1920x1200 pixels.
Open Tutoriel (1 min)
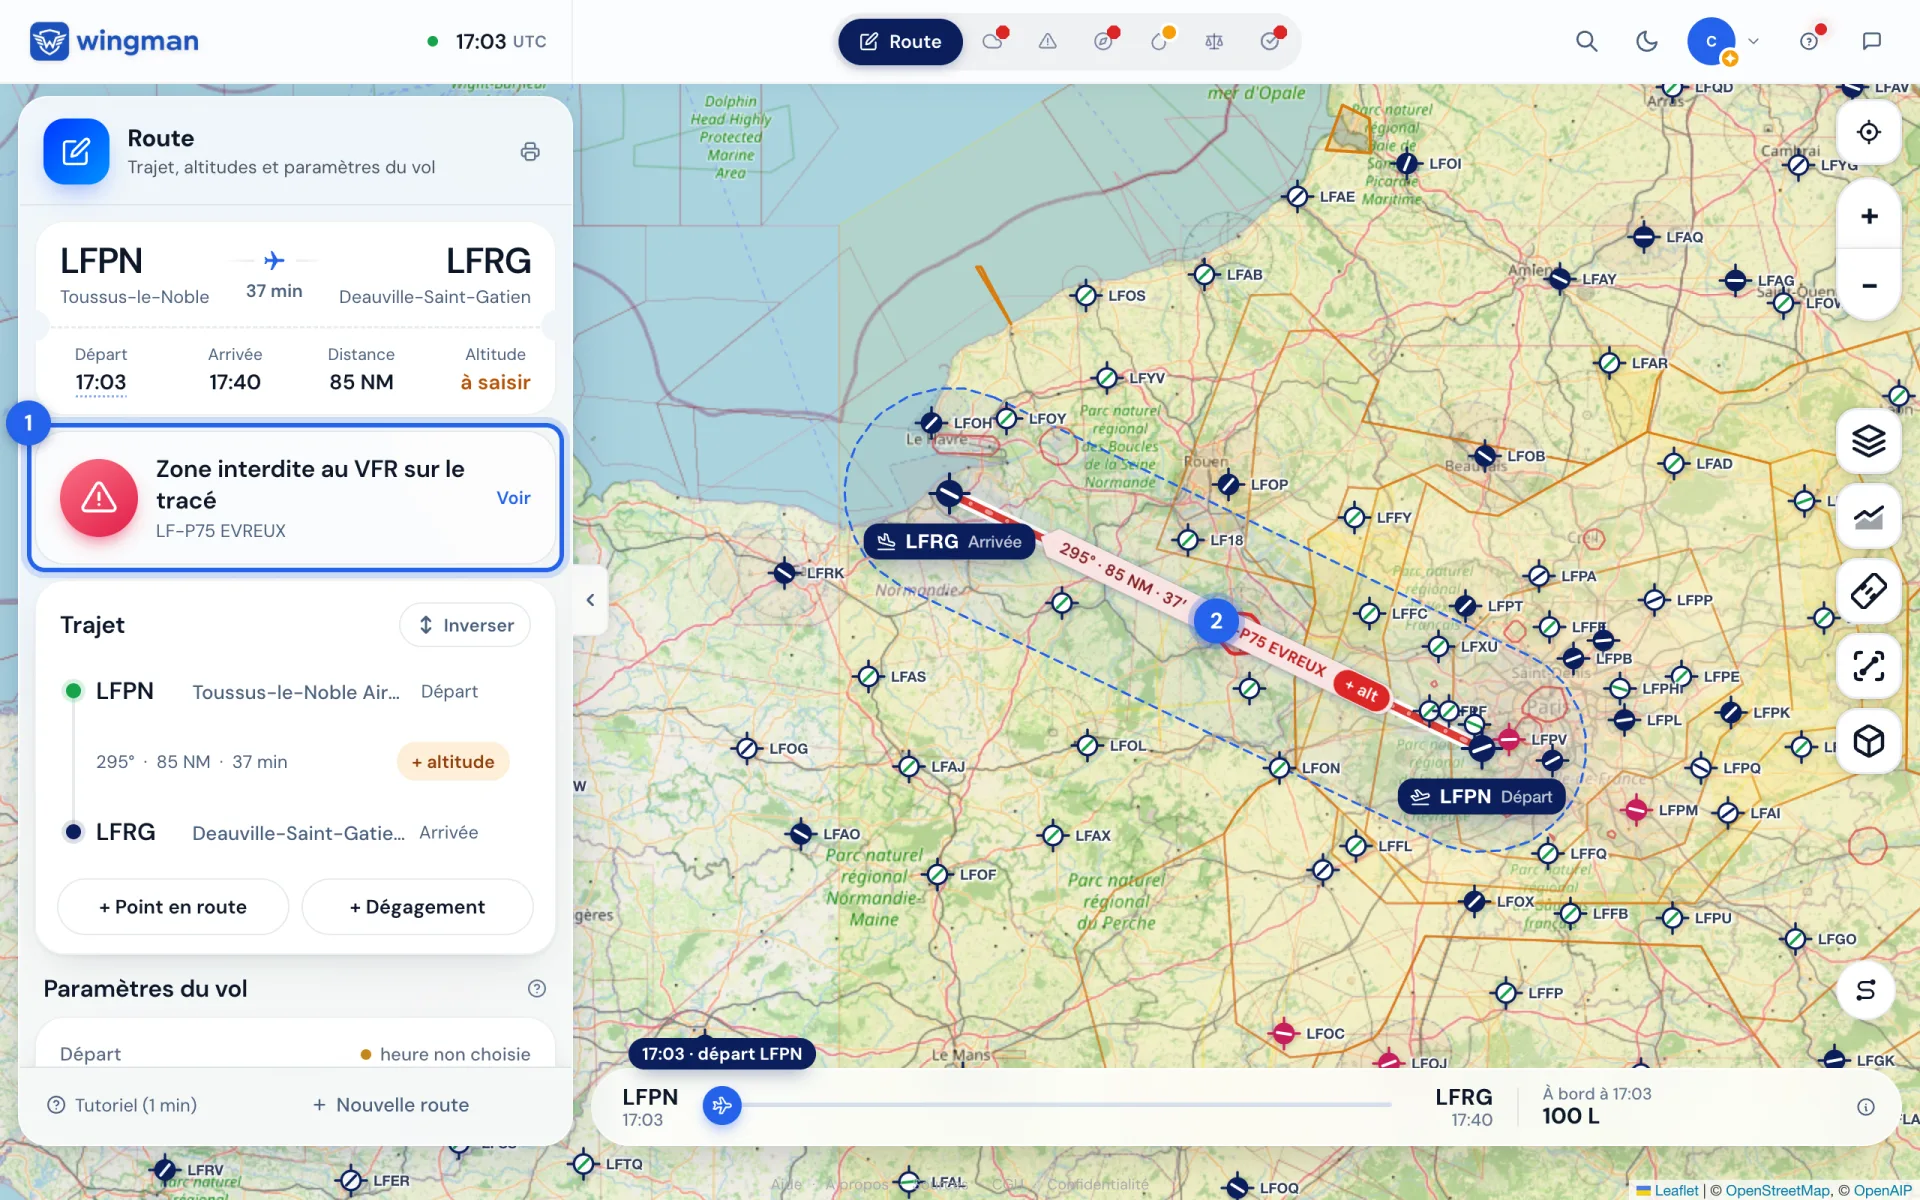[122, 1105]
